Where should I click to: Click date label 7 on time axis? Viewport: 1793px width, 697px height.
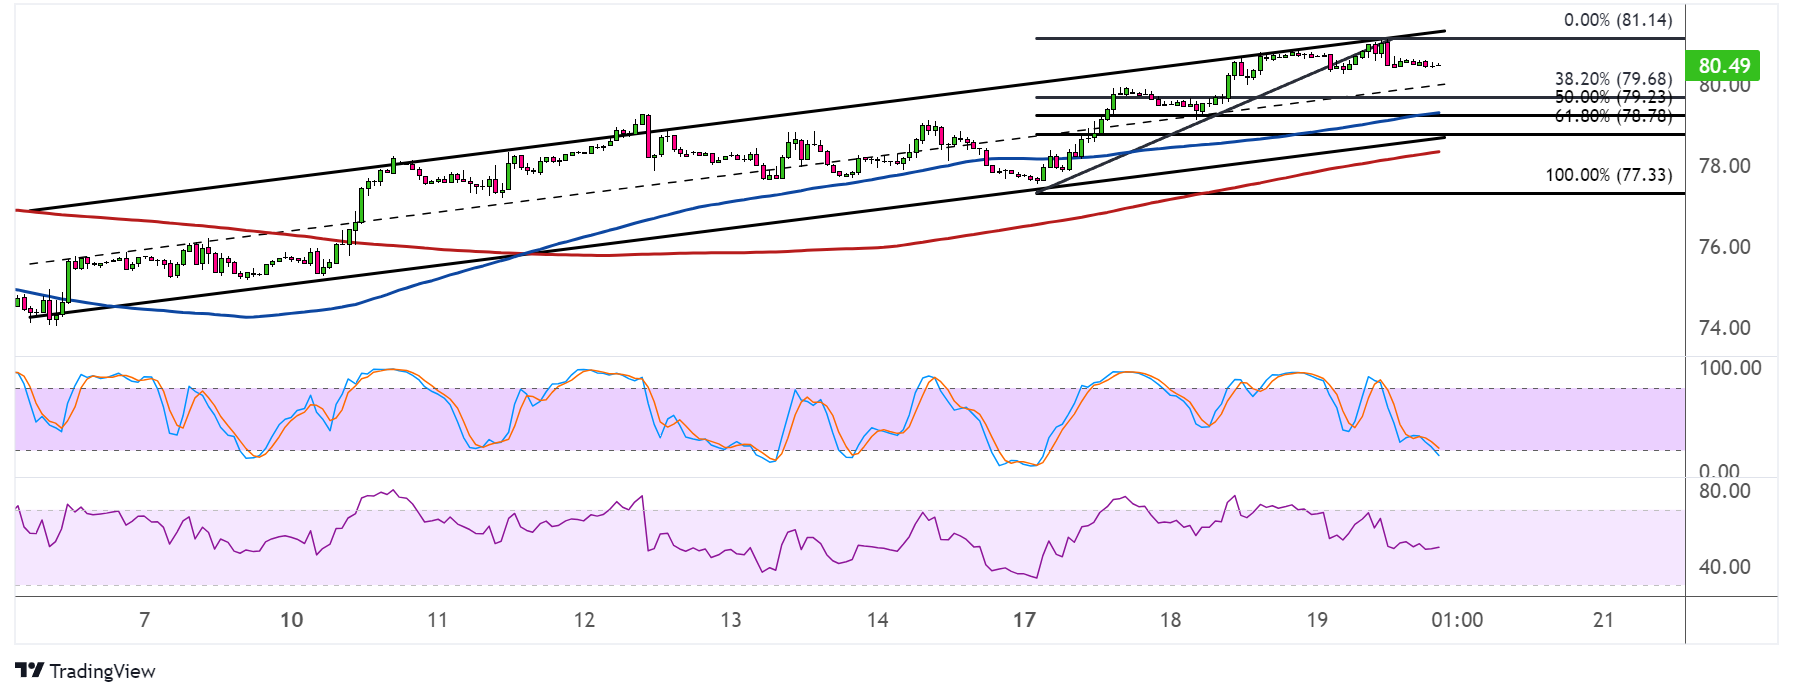[145, 620]
